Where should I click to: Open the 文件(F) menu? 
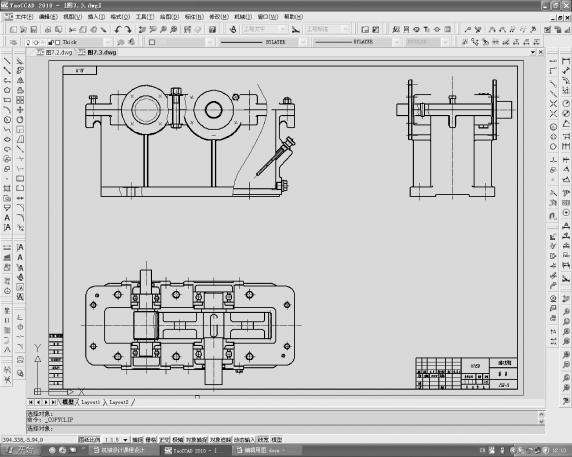[x=24, y=17]
